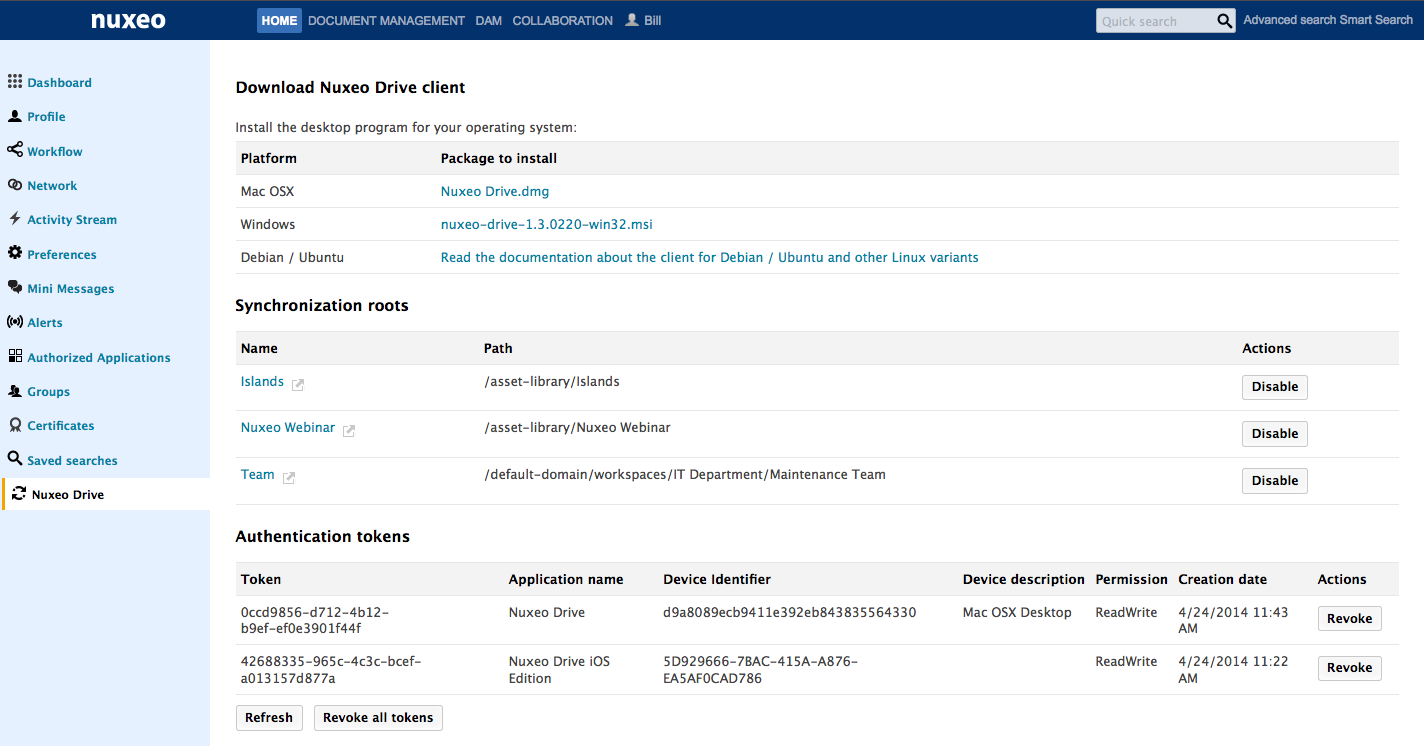The image size is (1424, 746).
Task: Download Nuxeo Drive.dmg package
Action: [495, 191]
